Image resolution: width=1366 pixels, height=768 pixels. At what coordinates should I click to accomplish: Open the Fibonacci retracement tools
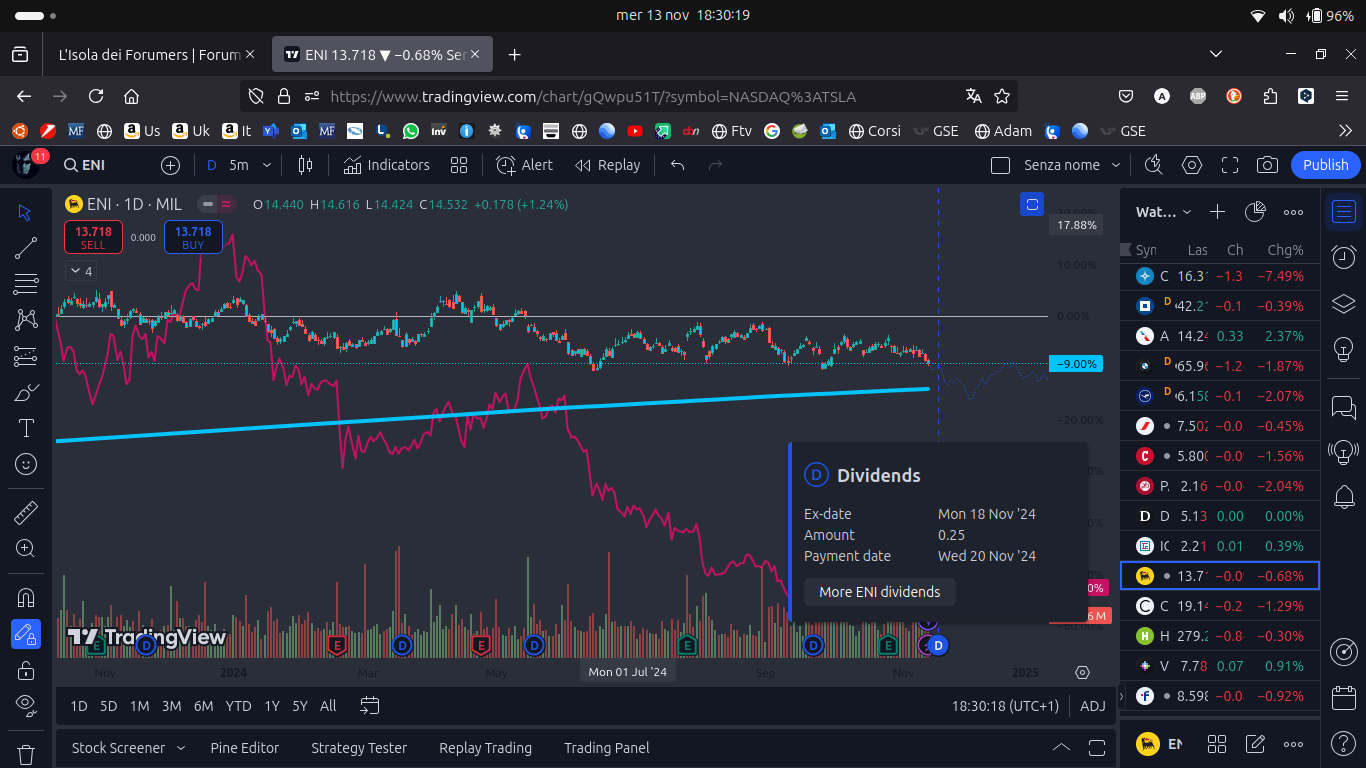pos(26,284)
